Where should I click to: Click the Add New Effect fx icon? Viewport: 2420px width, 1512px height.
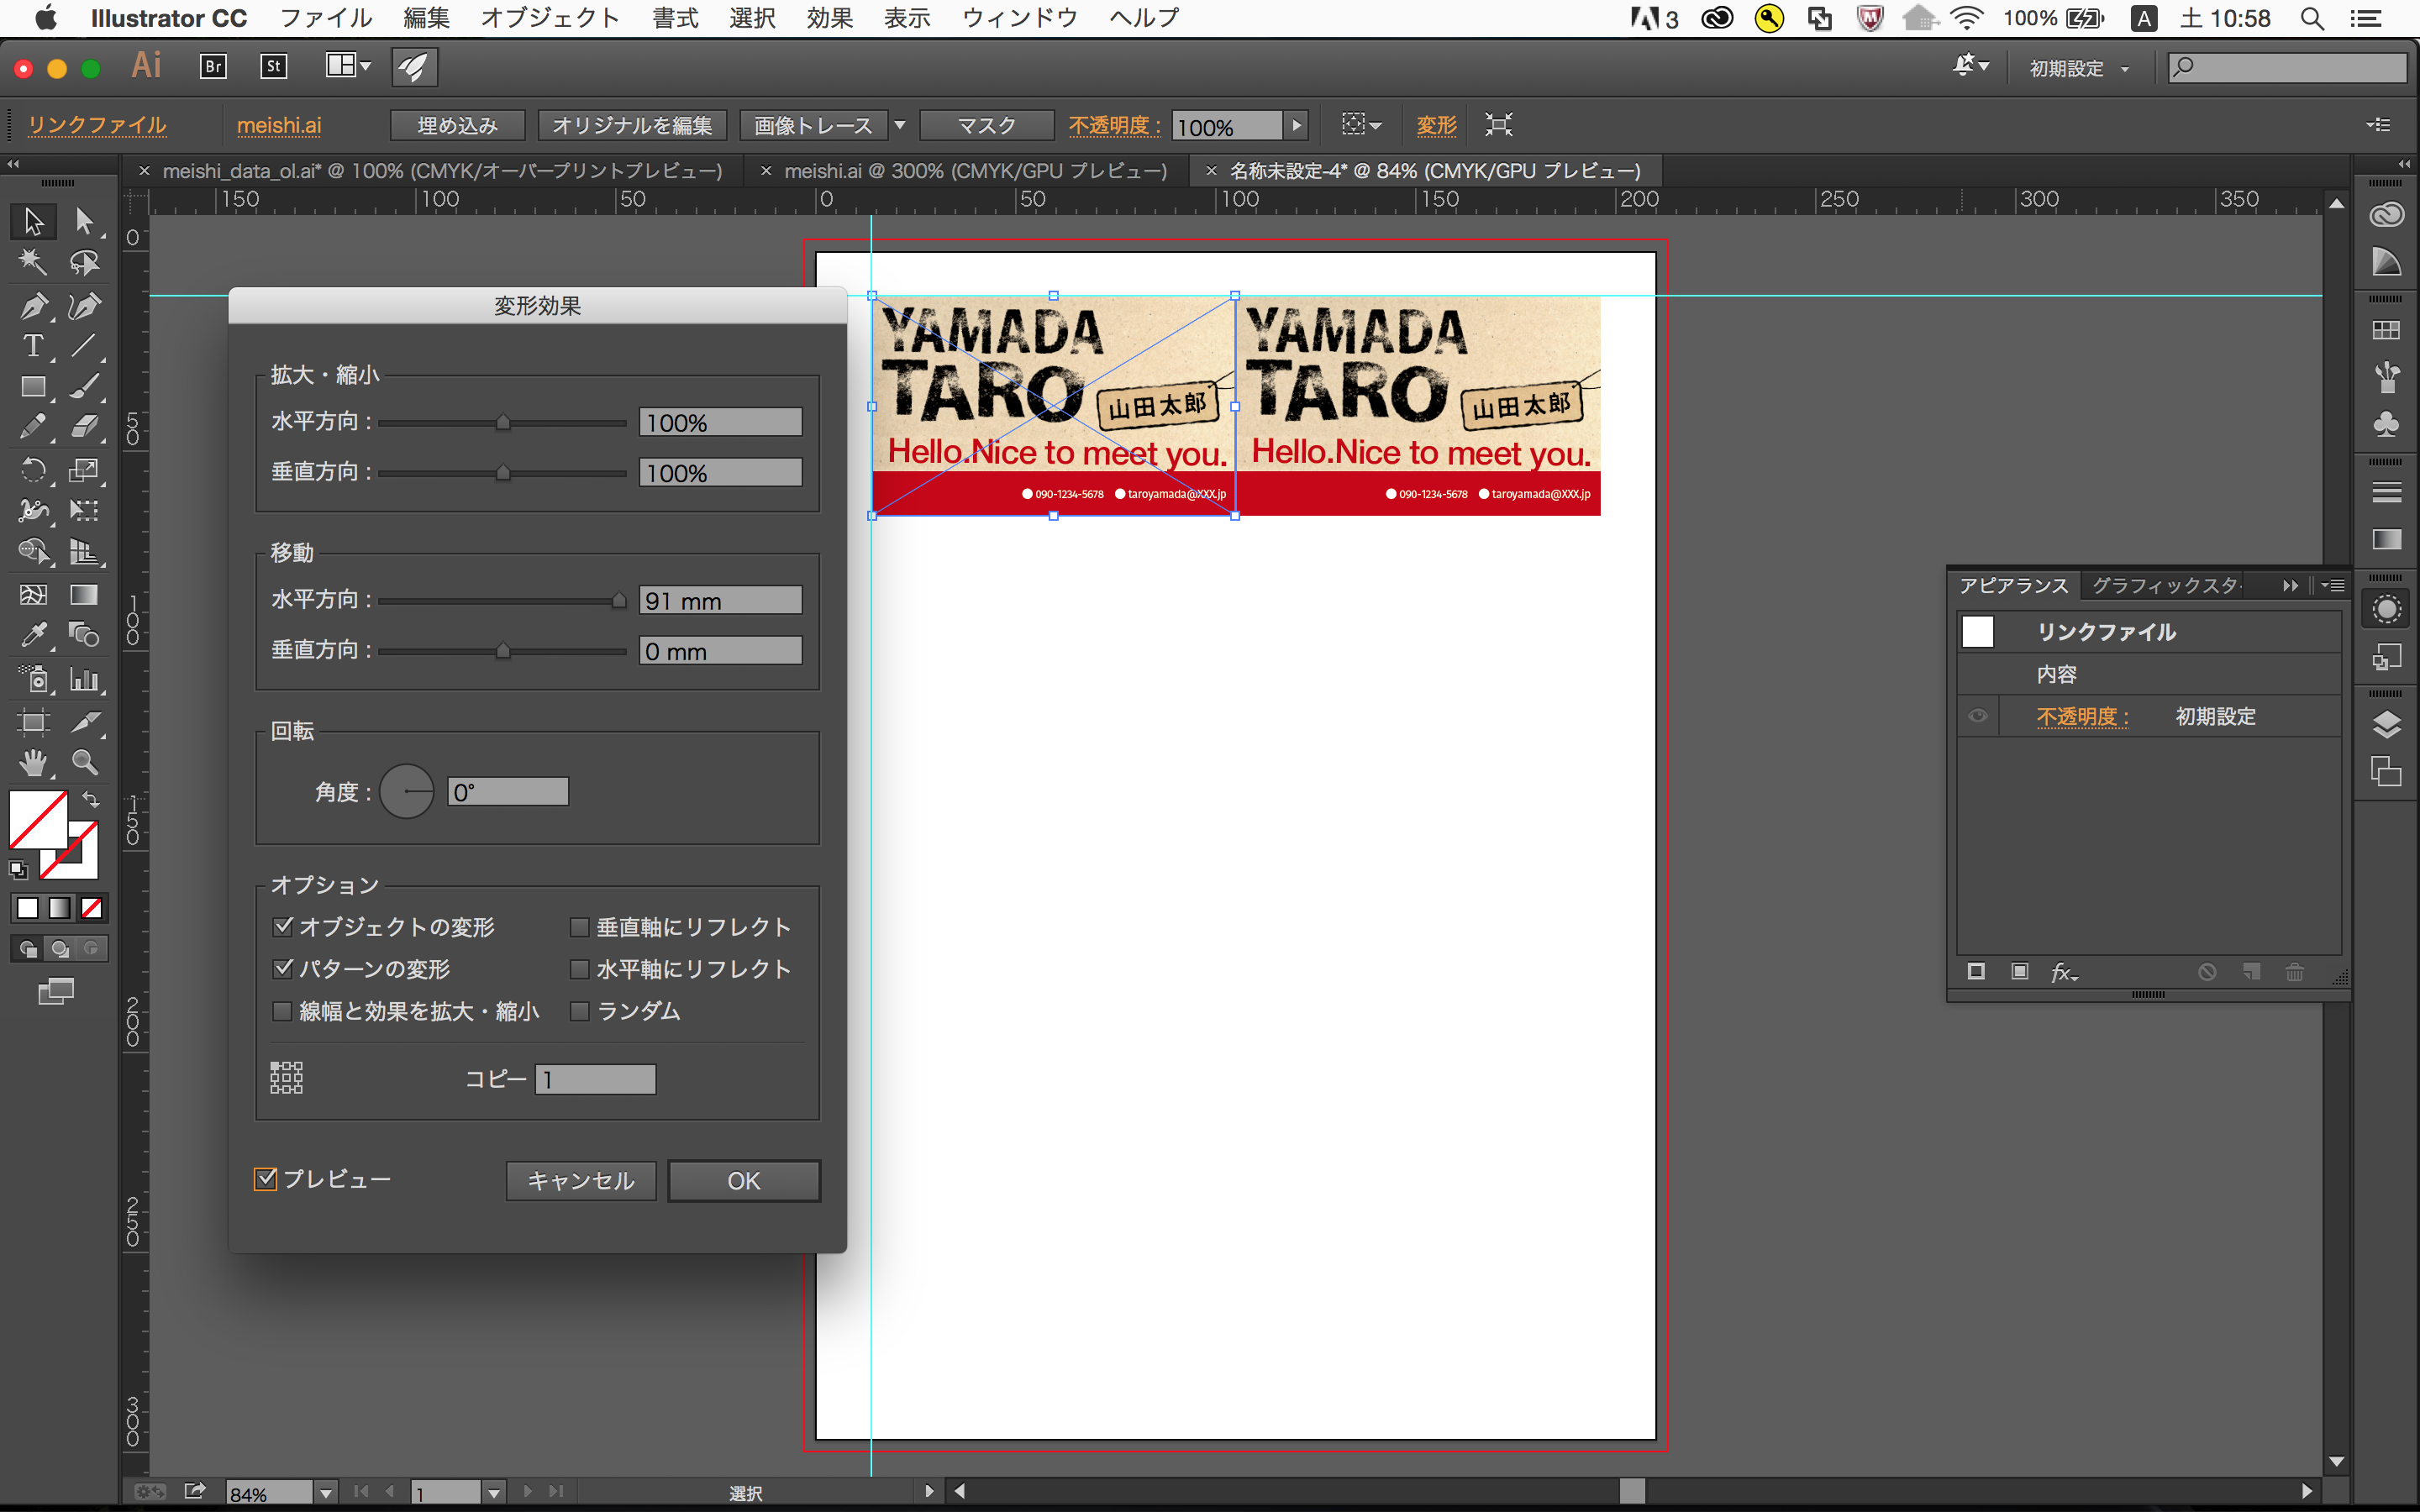(x=2063, y=972)
